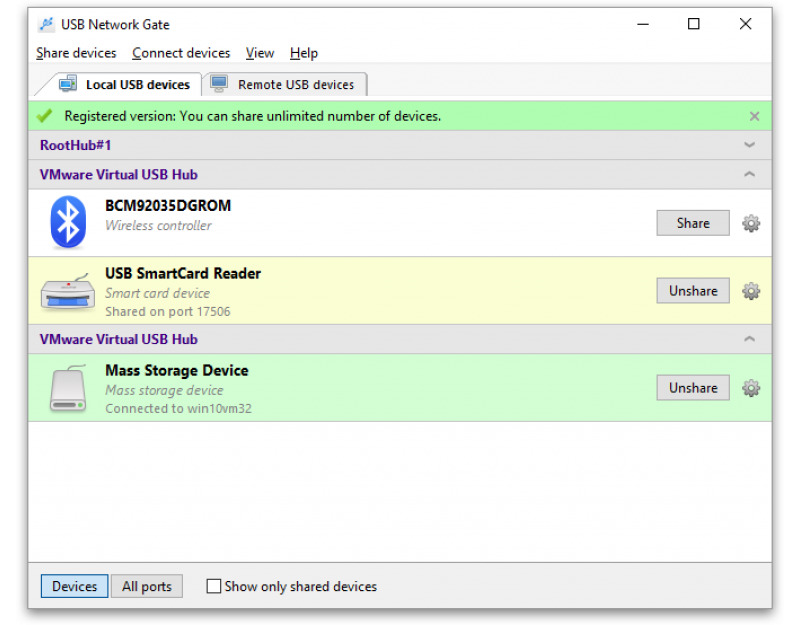The width and height of the screenshot is (800, 625).
Task: Click the Bluetooth icon of BCM92035DGROM
Action: coord(68,222)
